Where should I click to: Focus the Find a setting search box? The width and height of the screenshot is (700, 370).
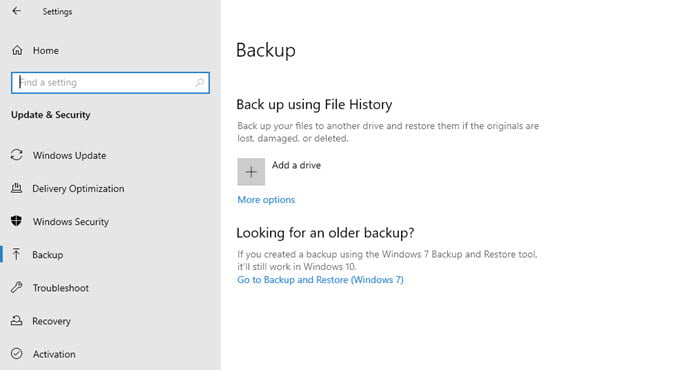(x=110, y=83)
